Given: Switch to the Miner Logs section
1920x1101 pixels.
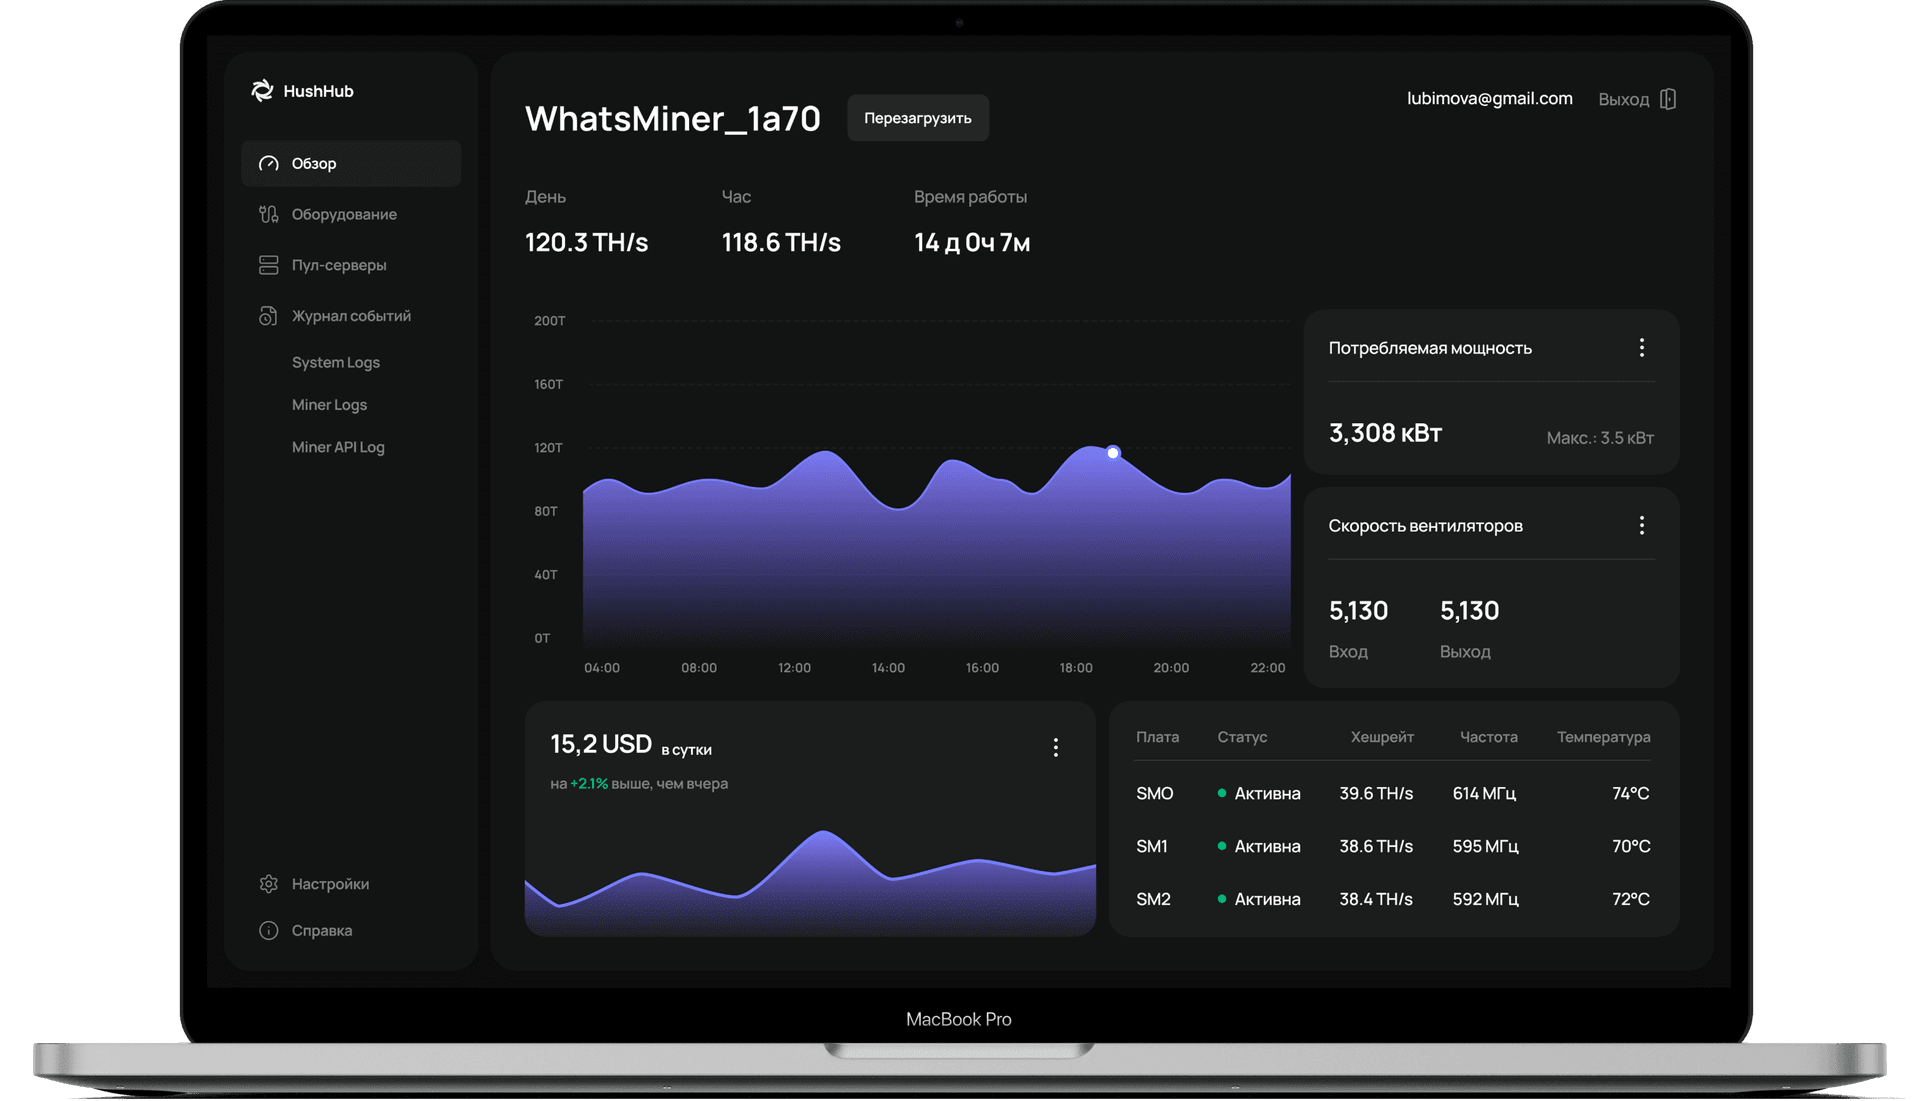Looking at the screenshot, I should [x=329, y=404].
